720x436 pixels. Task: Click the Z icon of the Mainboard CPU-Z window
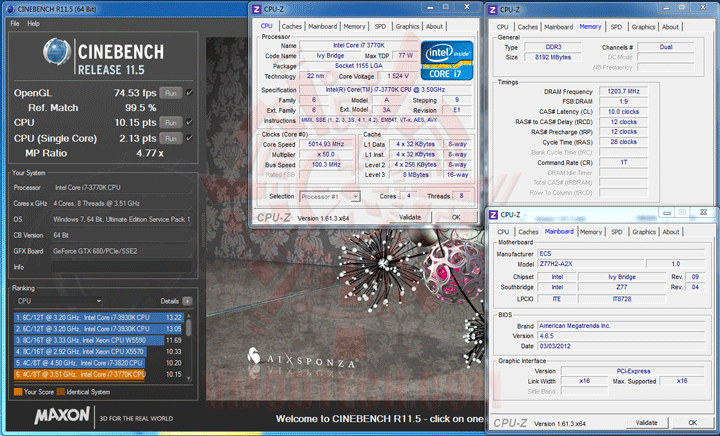click(x=493, y=214)
